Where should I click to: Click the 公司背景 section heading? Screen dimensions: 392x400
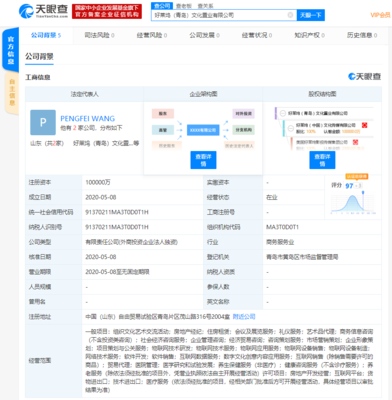click(39, 56)
